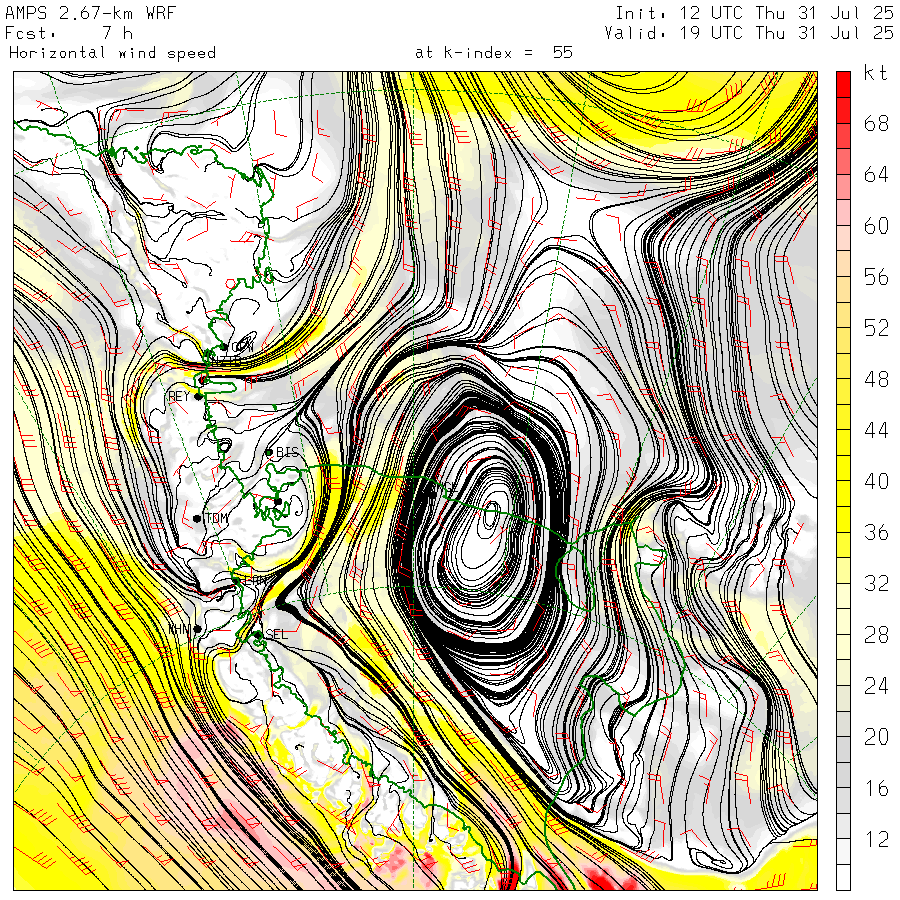Click the 68 value on the color scale
Screen dimensions: 900x900
point(876,123)
